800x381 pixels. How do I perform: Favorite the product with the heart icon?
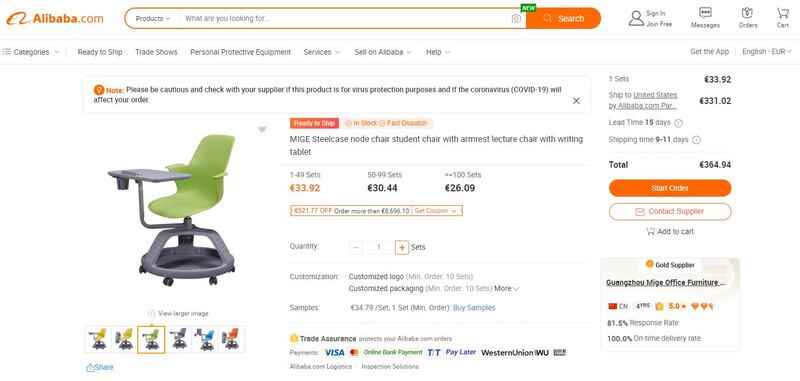click(262, 130)
